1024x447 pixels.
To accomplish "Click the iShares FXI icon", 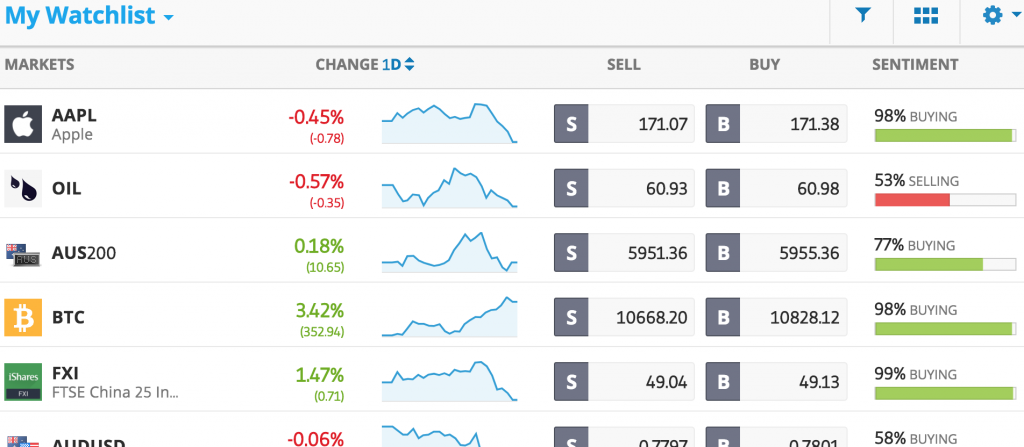I will click(24, 382).
